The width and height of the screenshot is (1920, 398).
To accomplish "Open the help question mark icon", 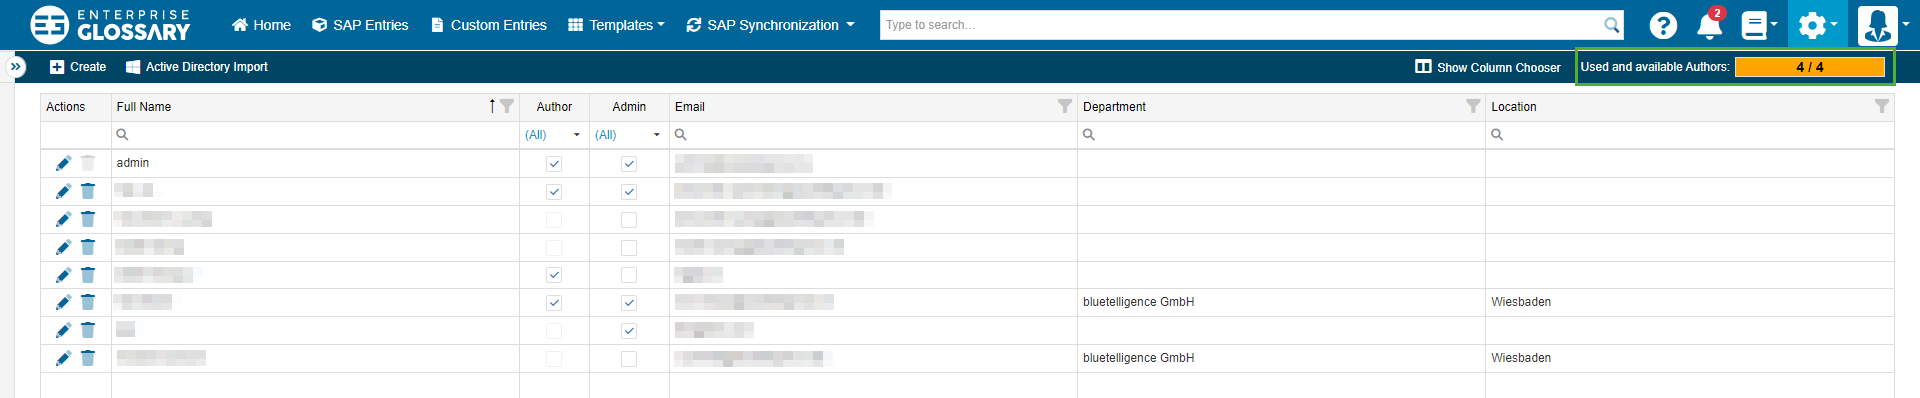I will tap(1663, 25).
